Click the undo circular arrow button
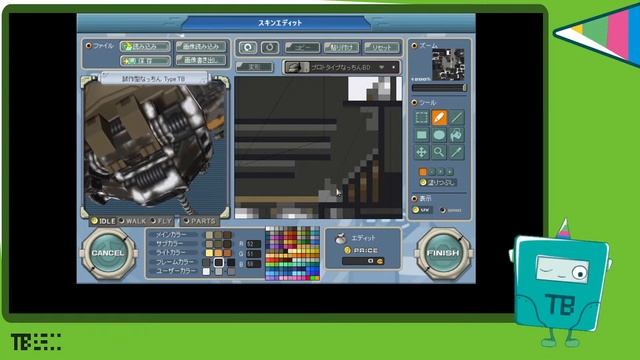Screen dimensions: 640x360 tap(248, 48)
